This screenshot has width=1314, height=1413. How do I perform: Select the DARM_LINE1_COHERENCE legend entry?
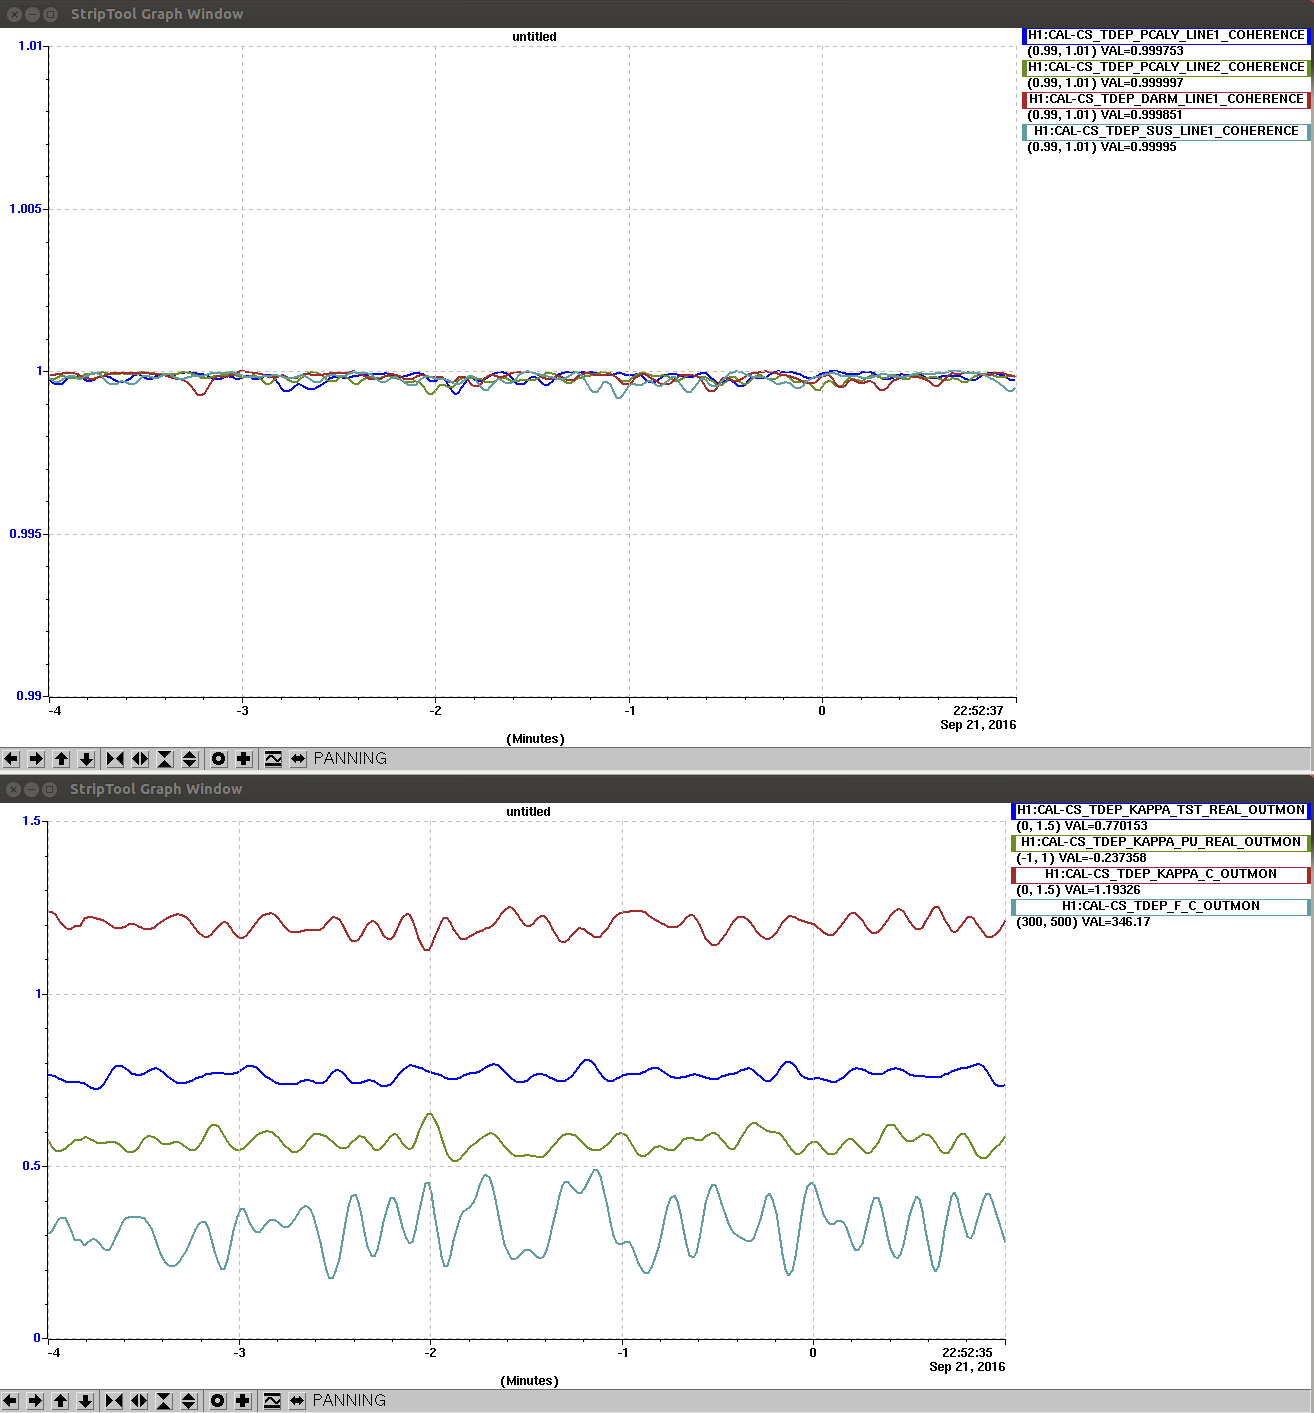(x=1166, y=99)
